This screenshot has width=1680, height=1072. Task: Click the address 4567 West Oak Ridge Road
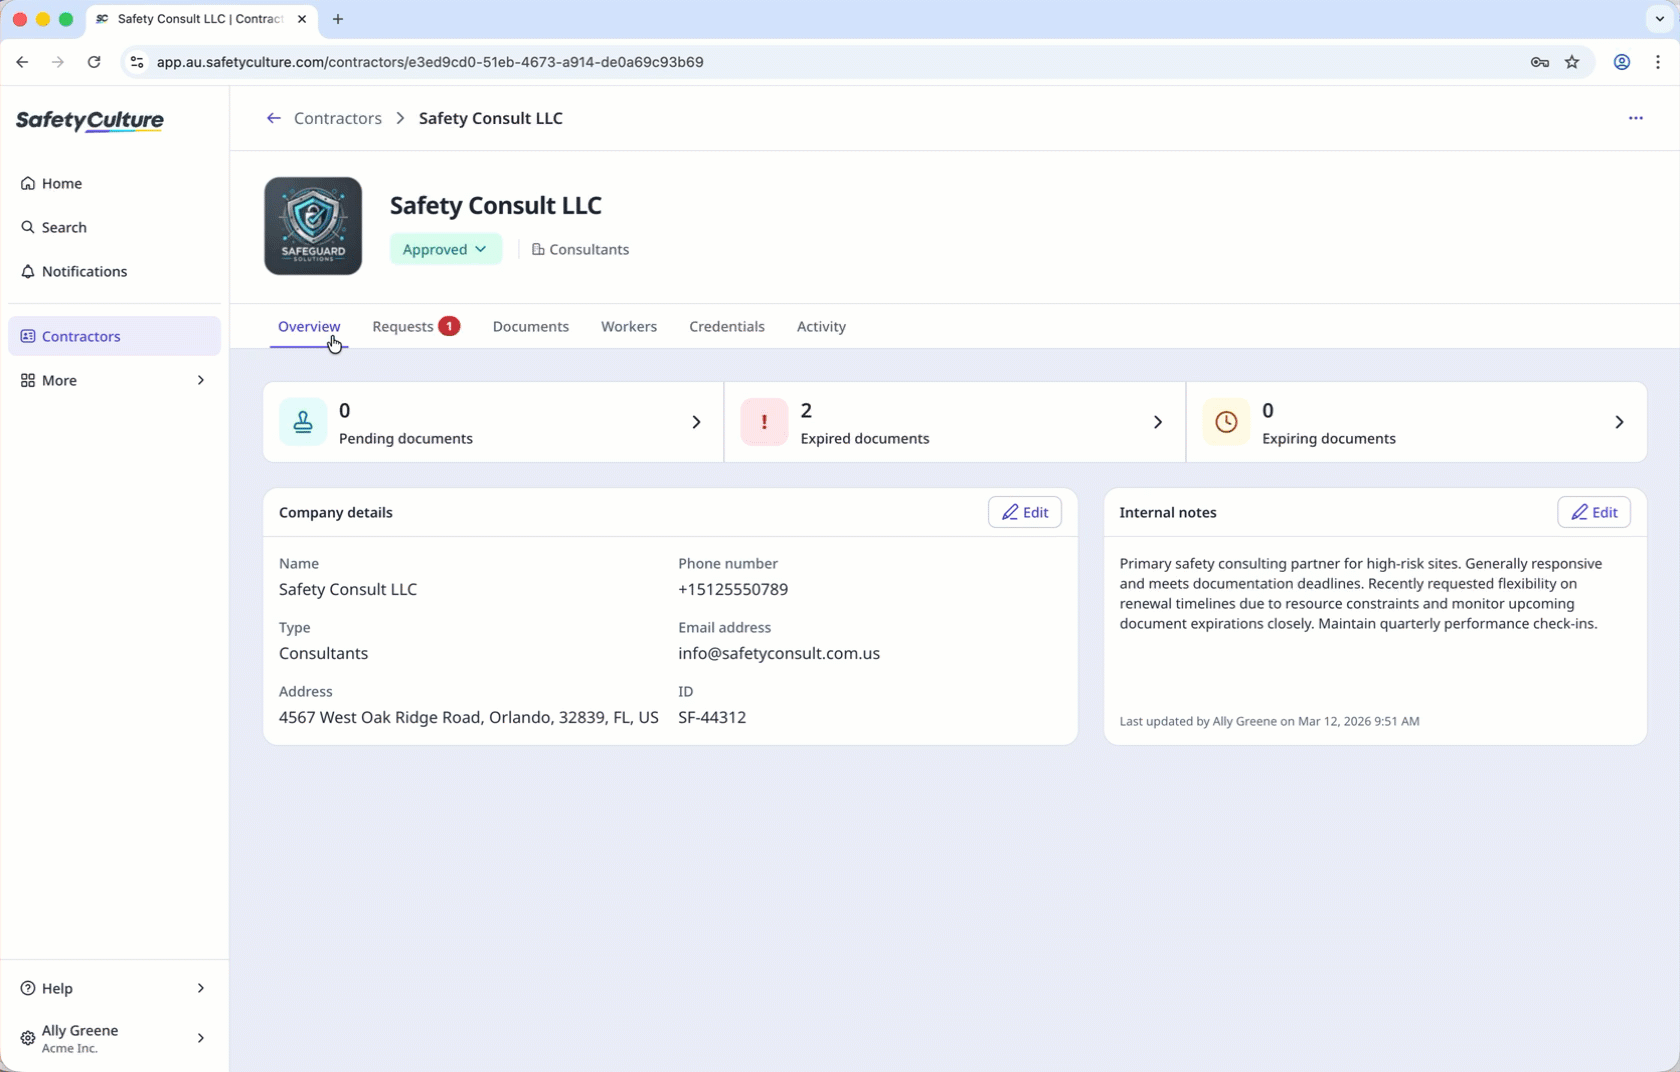[x=469, y=717]
